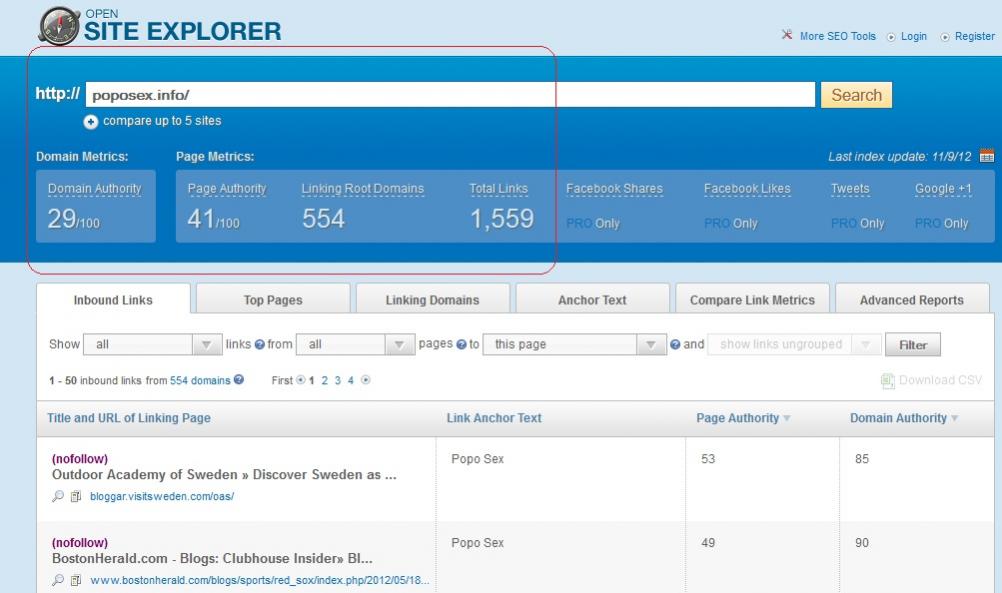Image resolution: width=1002 pixels, height=593 pixels.
Task: Sort by Page Authority column arrow
Action: tap(787, 418)
